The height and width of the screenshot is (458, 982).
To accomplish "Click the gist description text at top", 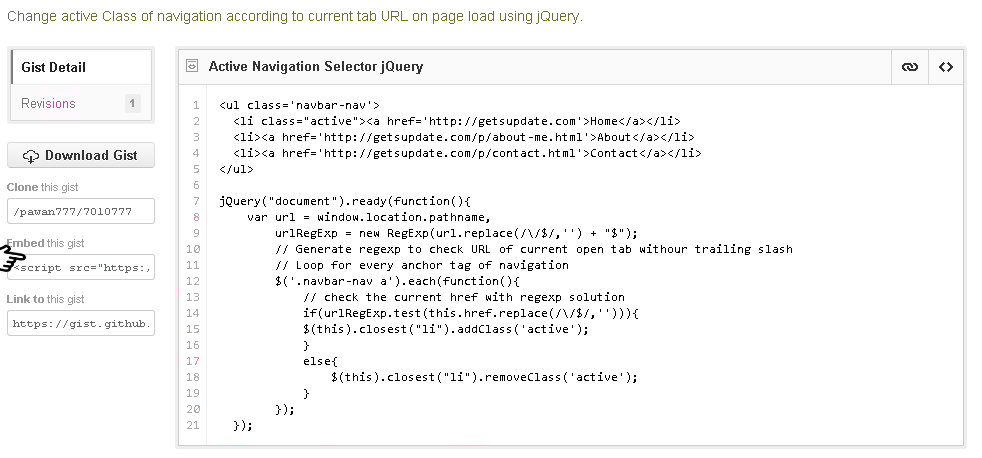I will [x=295, y=16].
